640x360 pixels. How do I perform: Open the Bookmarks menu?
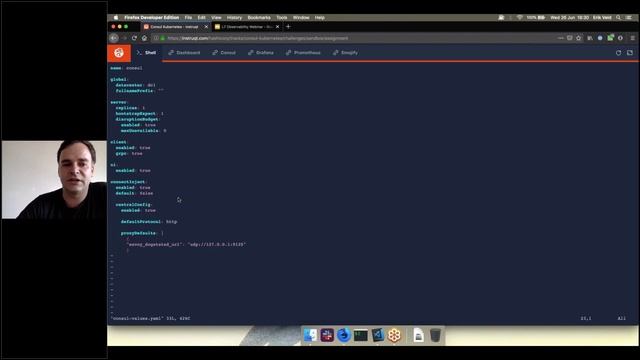tap(259, 18)
